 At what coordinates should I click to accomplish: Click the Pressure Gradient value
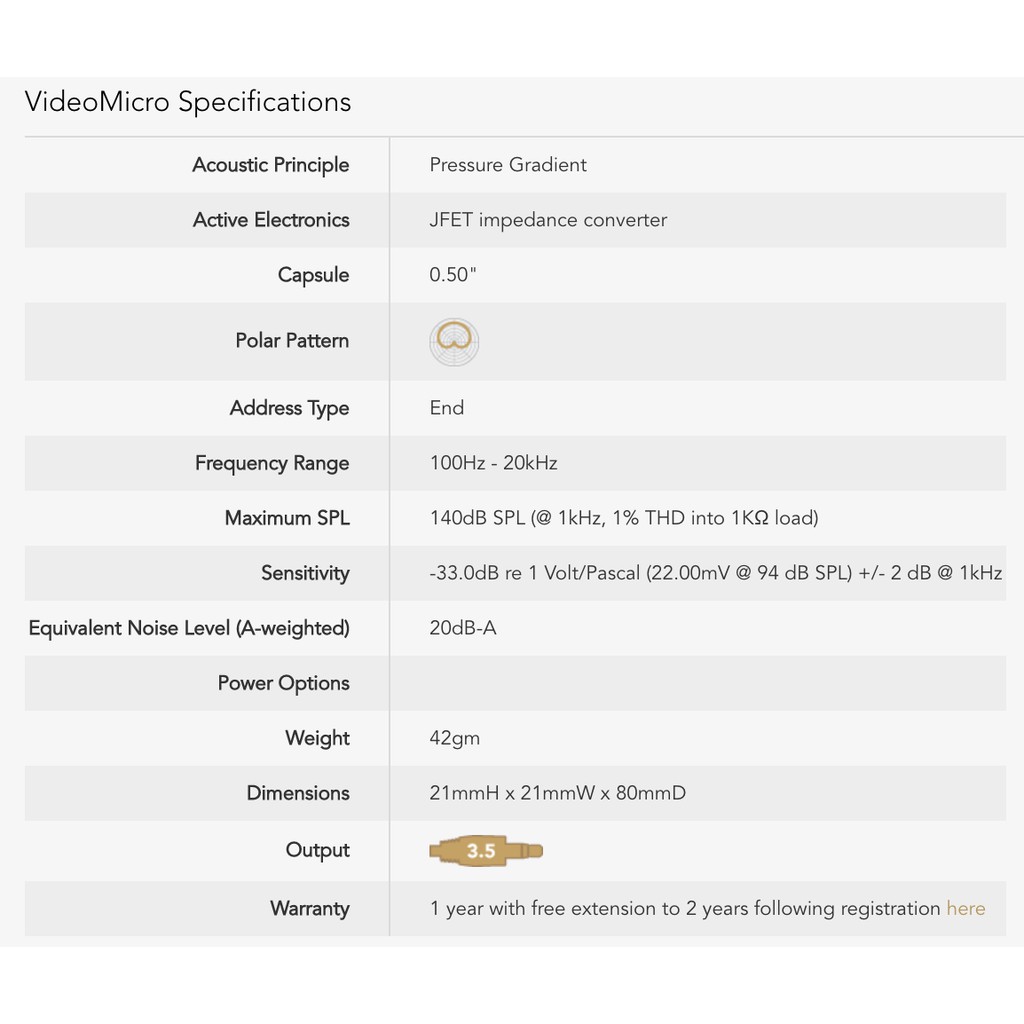point(508,165)
